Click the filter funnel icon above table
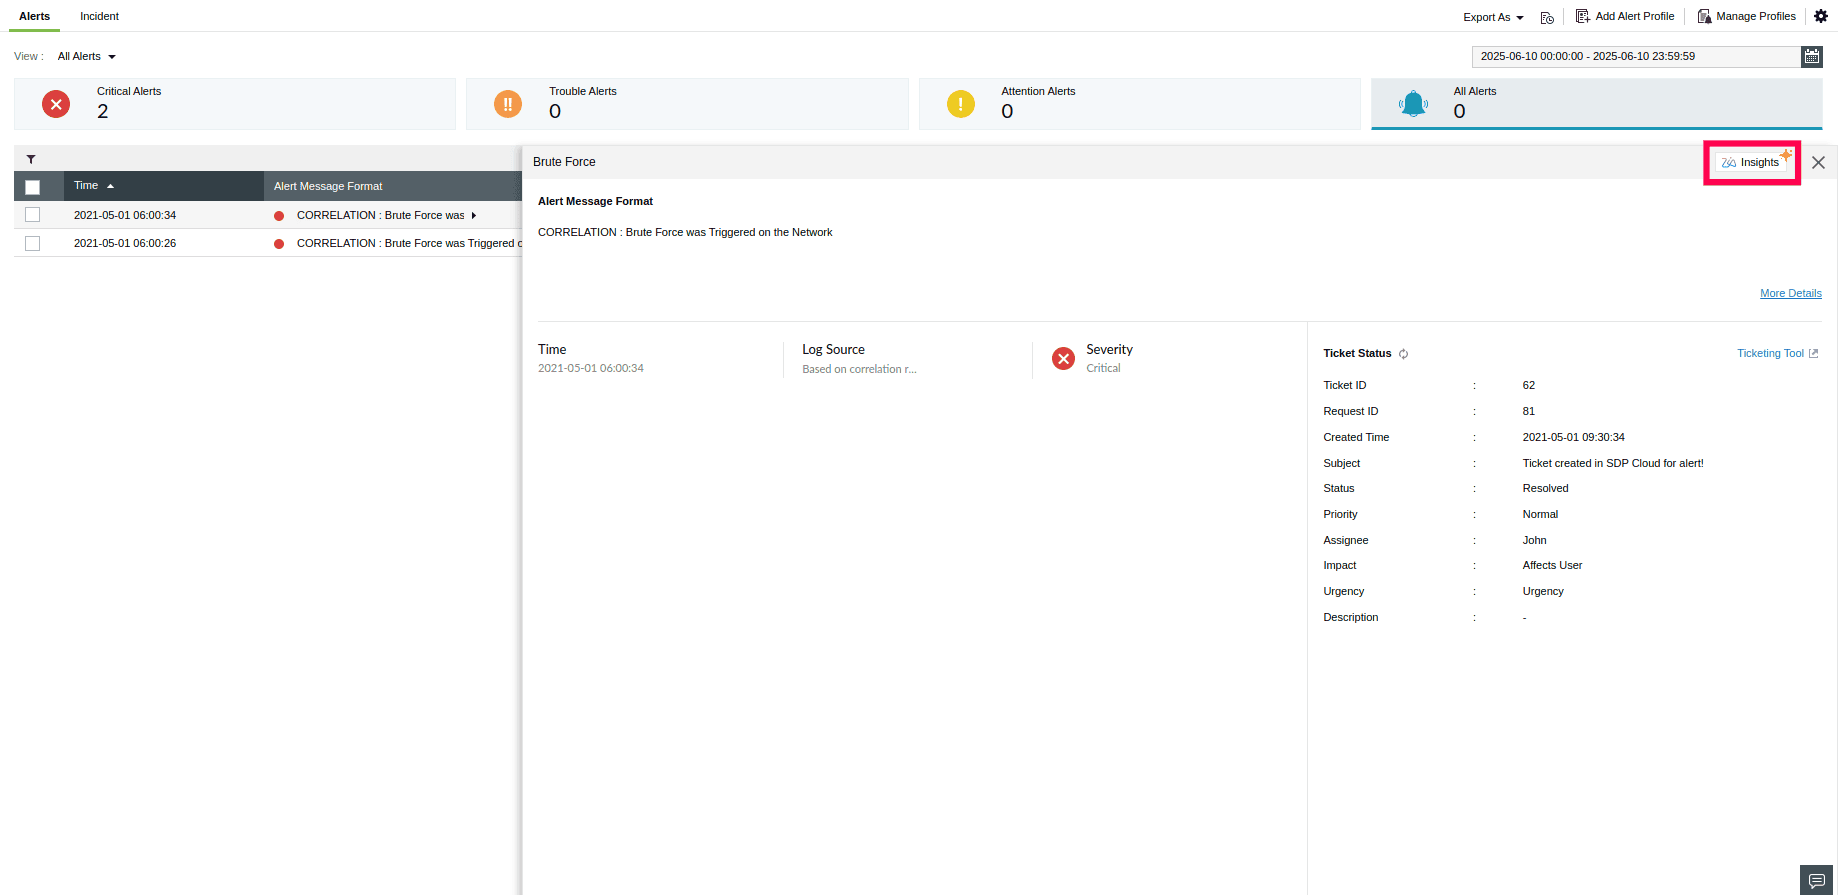This screenshot has width=1838, height=895. click(31, 159)
